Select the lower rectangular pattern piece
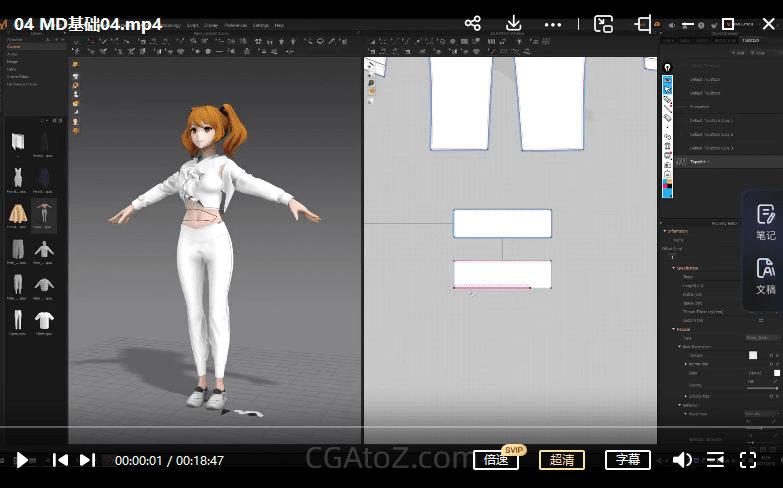This screenshot has height=488, width=783. click(x=502, y=274)
